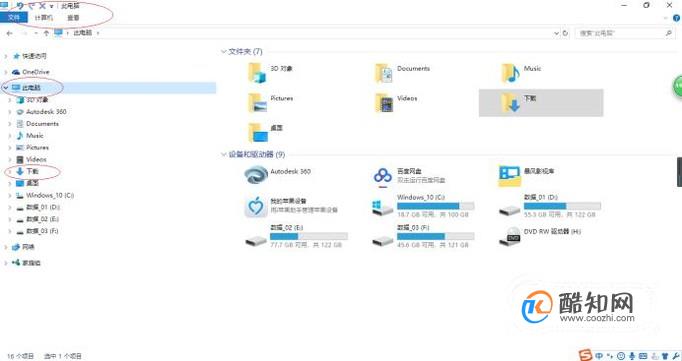
Task: Open the quick access toolbar customize dropdown
Action: point(52,6)
